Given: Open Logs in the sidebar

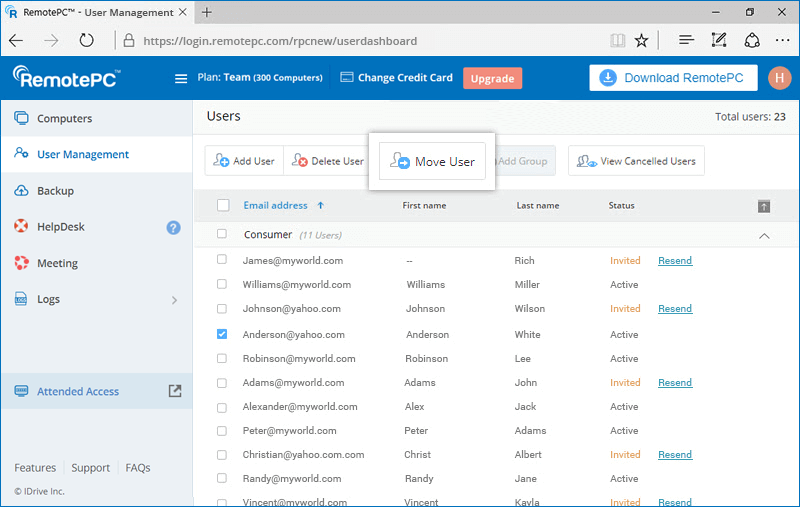Looking at the screenshot, I should tap(97, 299).
